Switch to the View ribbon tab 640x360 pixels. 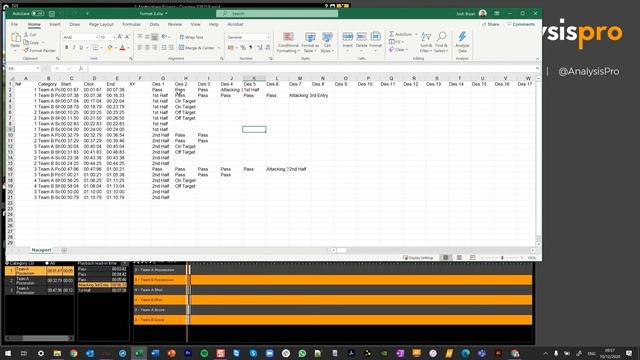(196, 24)
